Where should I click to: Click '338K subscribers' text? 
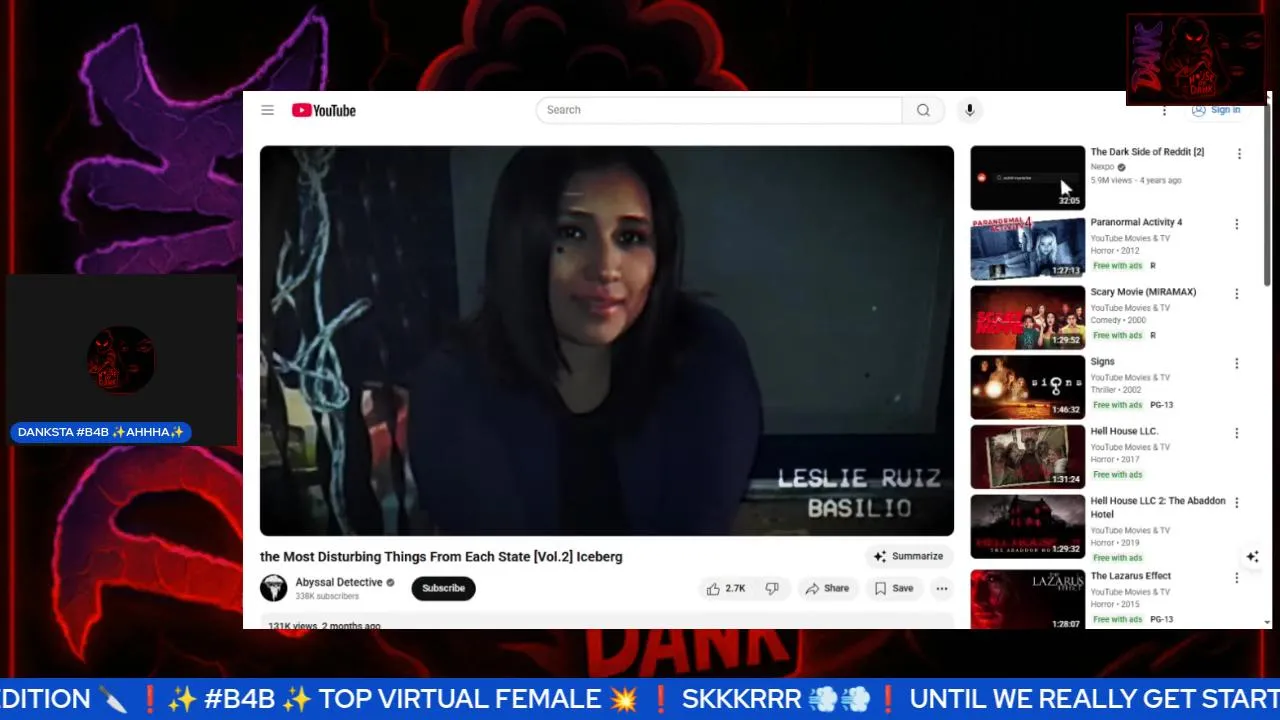point(327,596)
